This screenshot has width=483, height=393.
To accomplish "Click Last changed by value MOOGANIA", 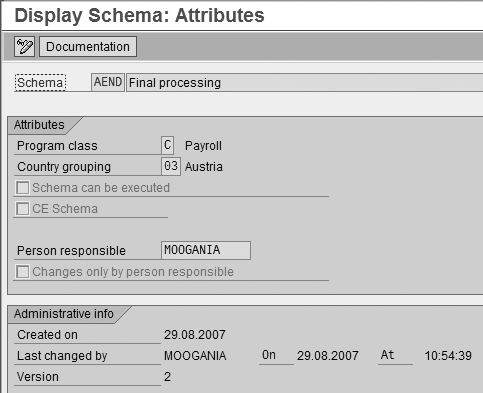I will click(x=195, y=356).
